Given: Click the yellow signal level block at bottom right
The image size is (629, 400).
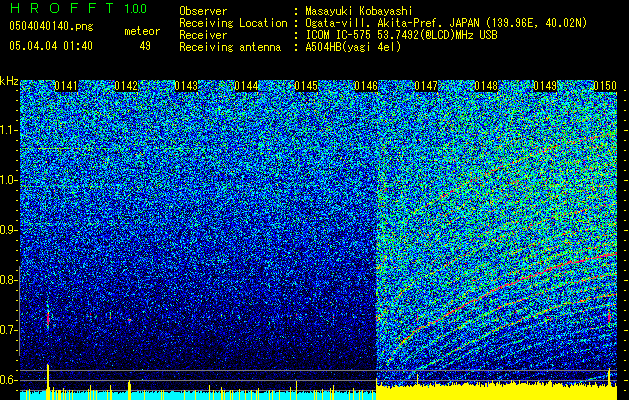Looking at the screenshot, I should pos(496,392).
